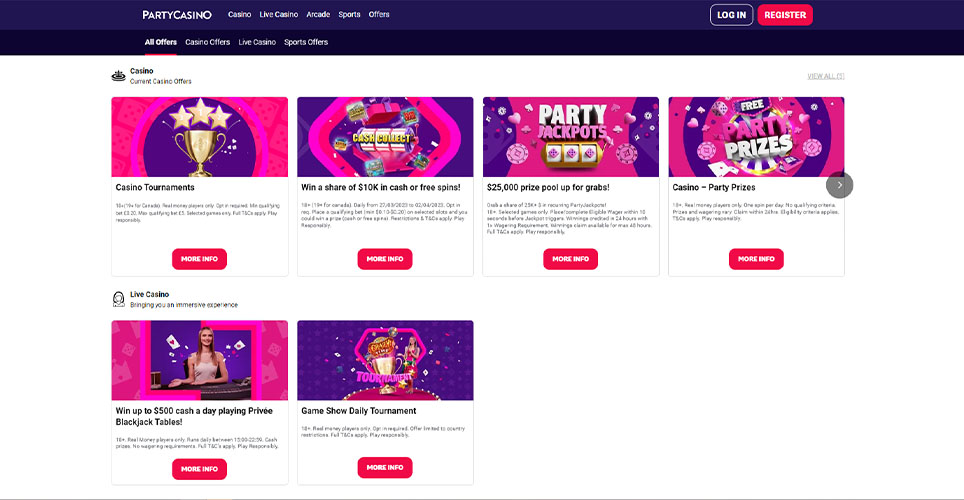Switch to the Casino Offers tab
The height and width of the screenshot is (500, 964).
[x=207, y=42]
